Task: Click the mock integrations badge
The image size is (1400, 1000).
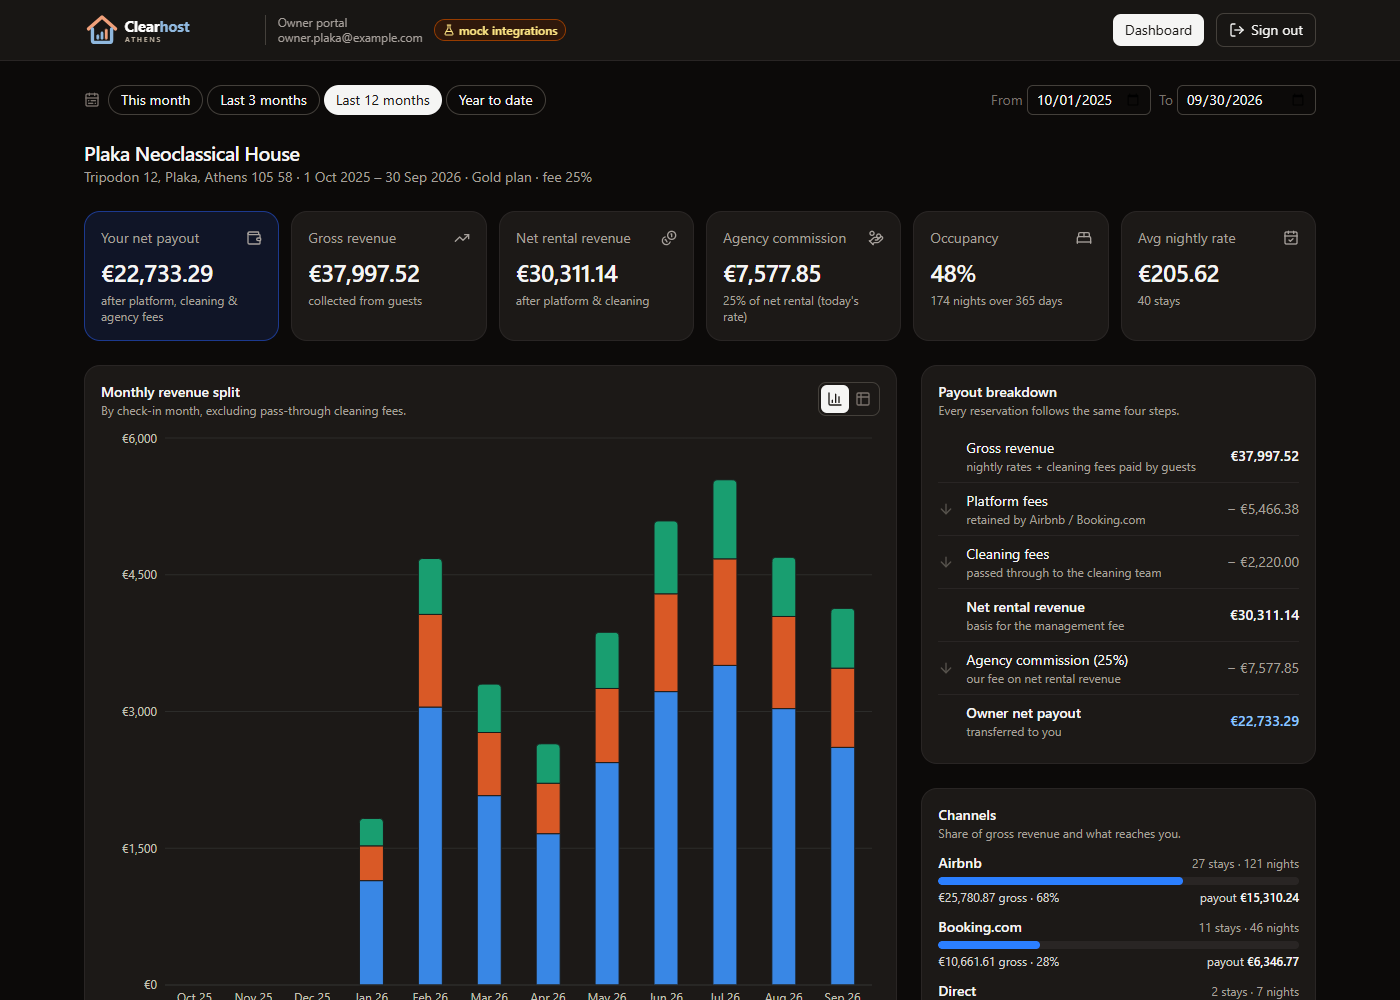Action: [500, 31]
